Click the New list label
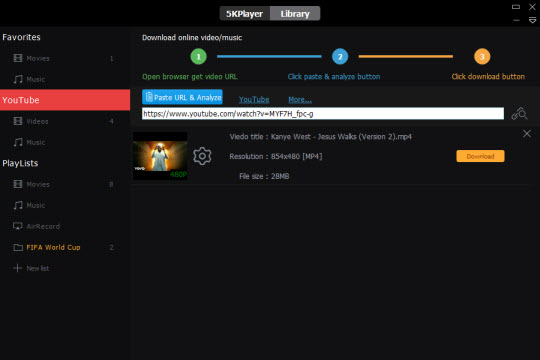This screenshot has width=540, height=360. 38,268
